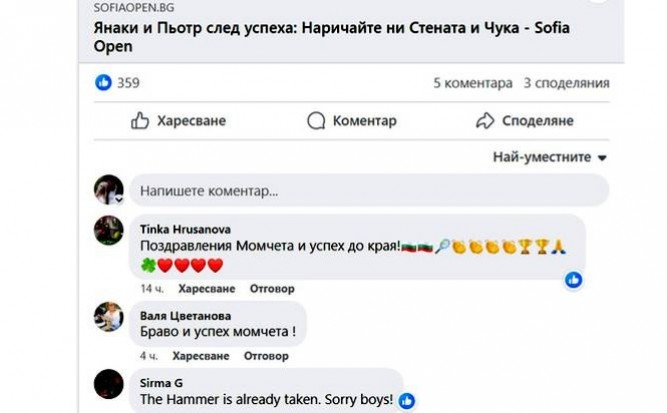Open Sirma G's profile avatar
Image resolution: width=667 pixels, height=413 pixels.
(x=109, y=384)
